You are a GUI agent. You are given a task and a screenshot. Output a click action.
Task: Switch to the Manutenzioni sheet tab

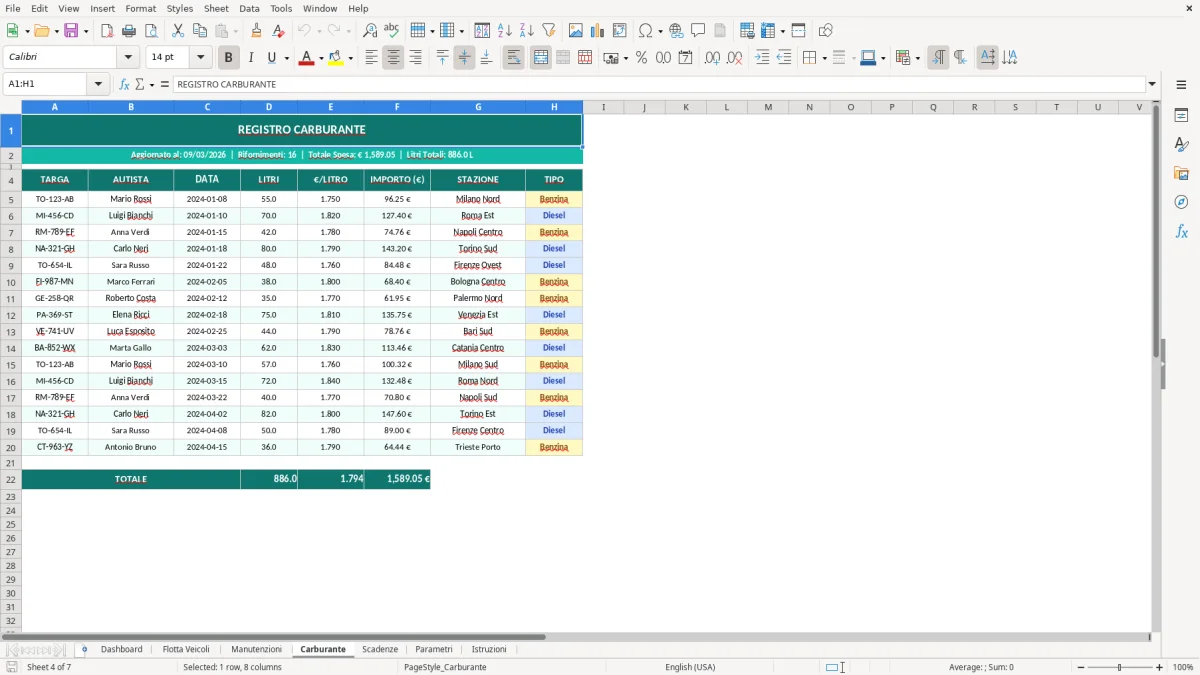(x=257, y=650)
